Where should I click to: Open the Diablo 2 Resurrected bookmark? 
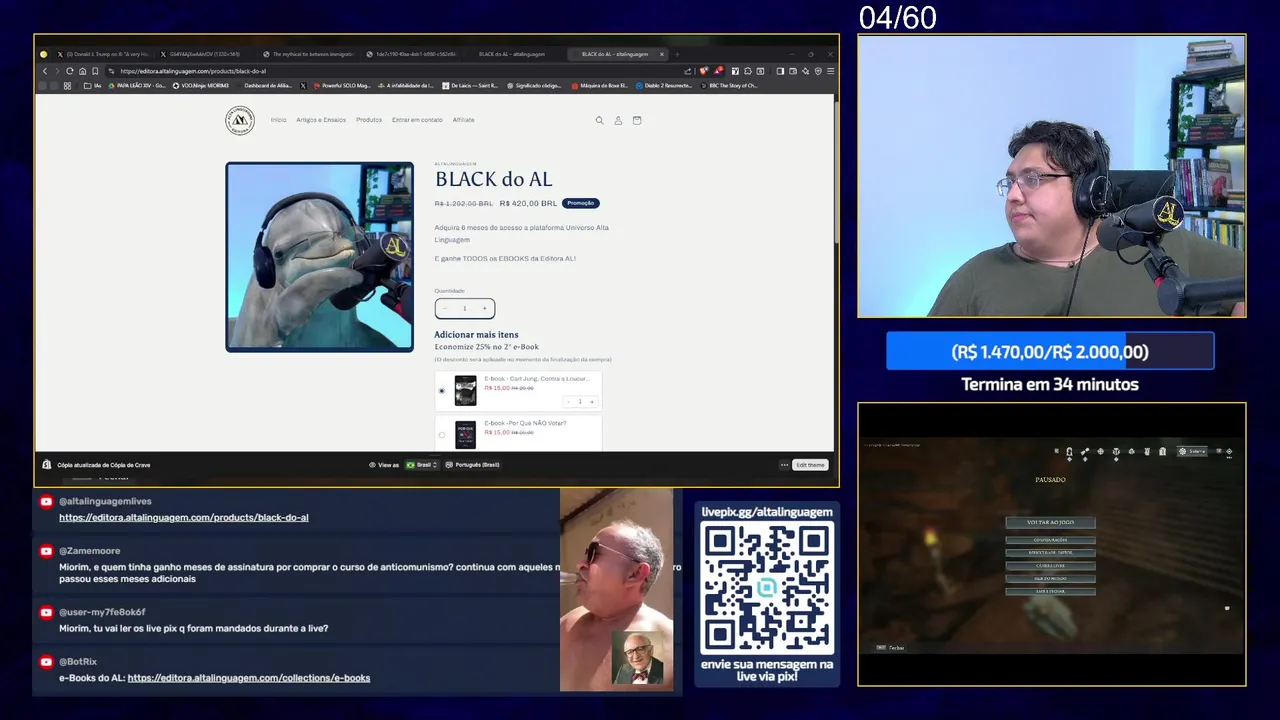point(665,85)
